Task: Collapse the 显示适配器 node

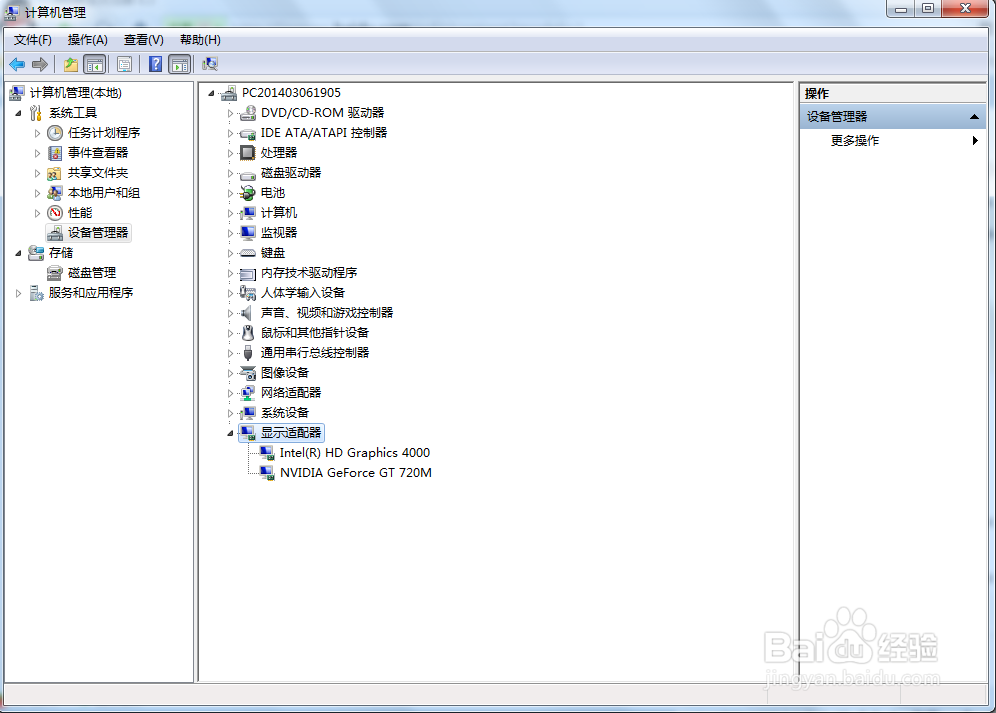Action: click(x=230, y=433)
